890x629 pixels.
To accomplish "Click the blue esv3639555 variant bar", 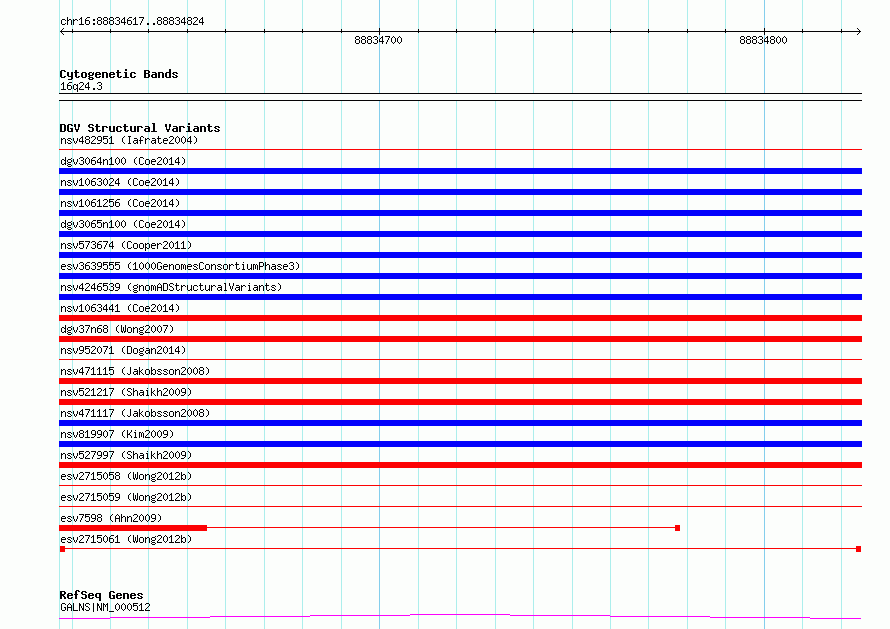I will coord(460,276).
